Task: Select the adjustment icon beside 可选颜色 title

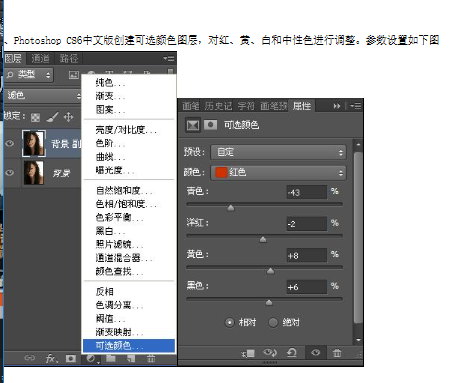Action: click(193, 125)
